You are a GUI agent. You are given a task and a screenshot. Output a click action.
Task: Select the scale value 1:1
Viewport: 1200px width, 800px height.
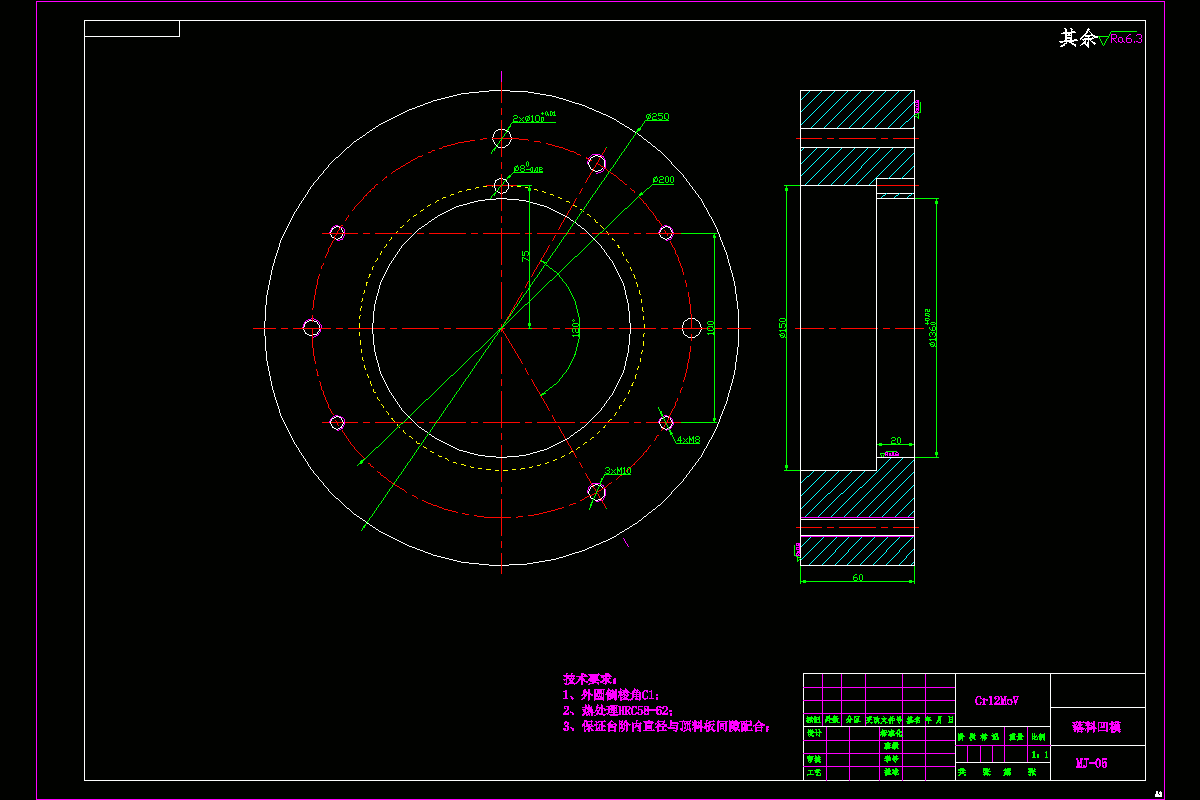(x=1040, y=755)
